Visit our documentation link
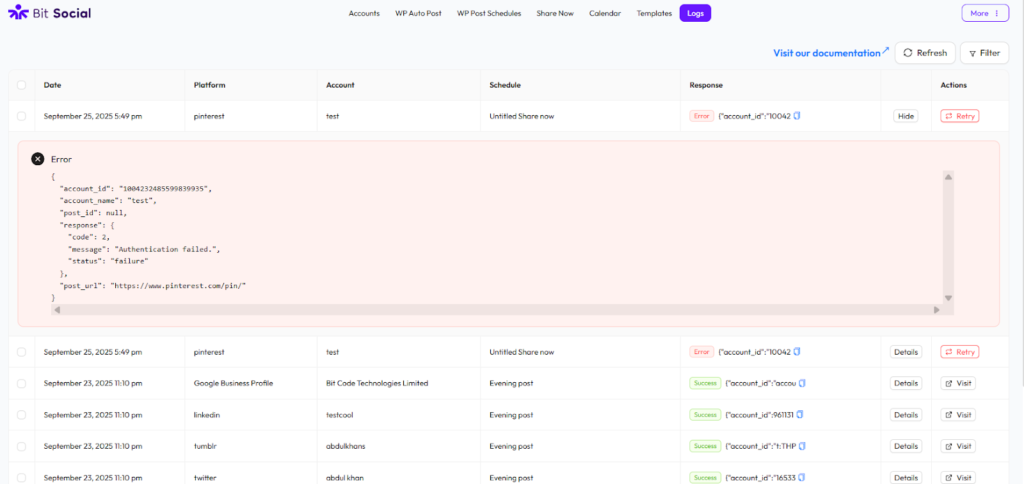This screenshot has height=484, width=1024. (826, 53)
